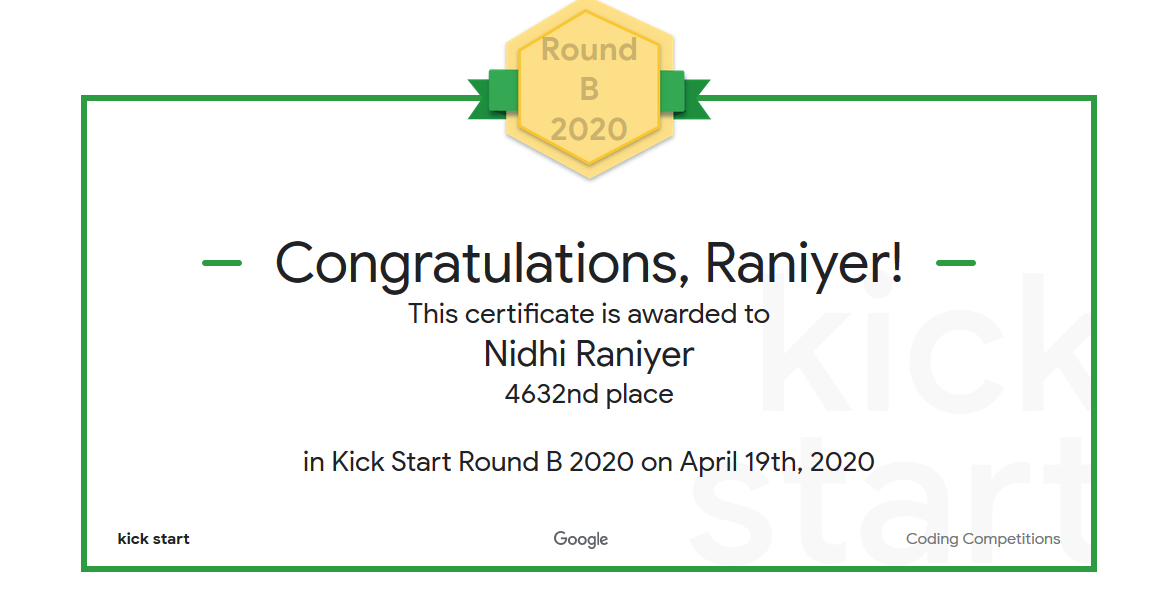
Task: Click the kick start logo bottom left
Action: click(153, 539)
